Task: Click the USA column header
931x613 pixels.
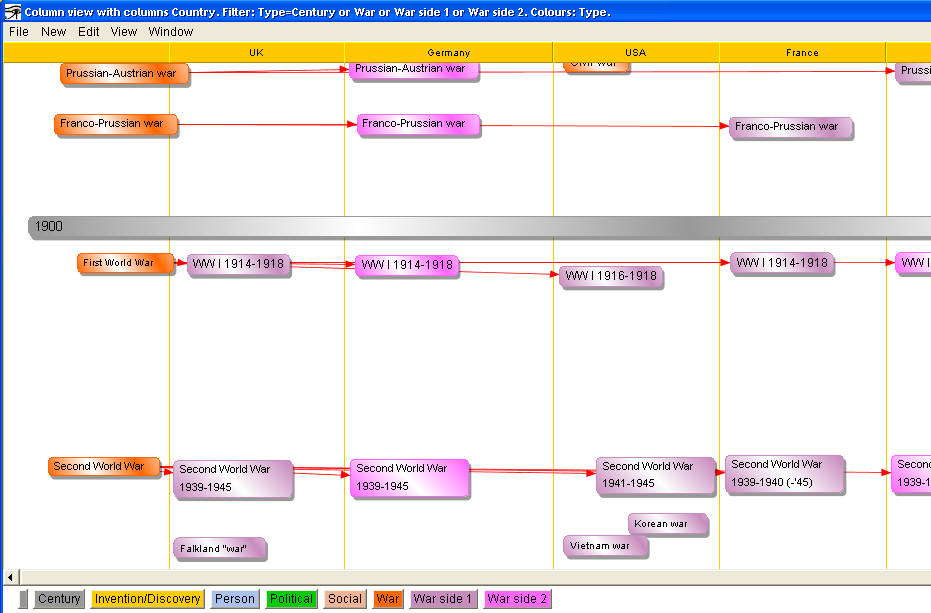Action: (635, 53)
